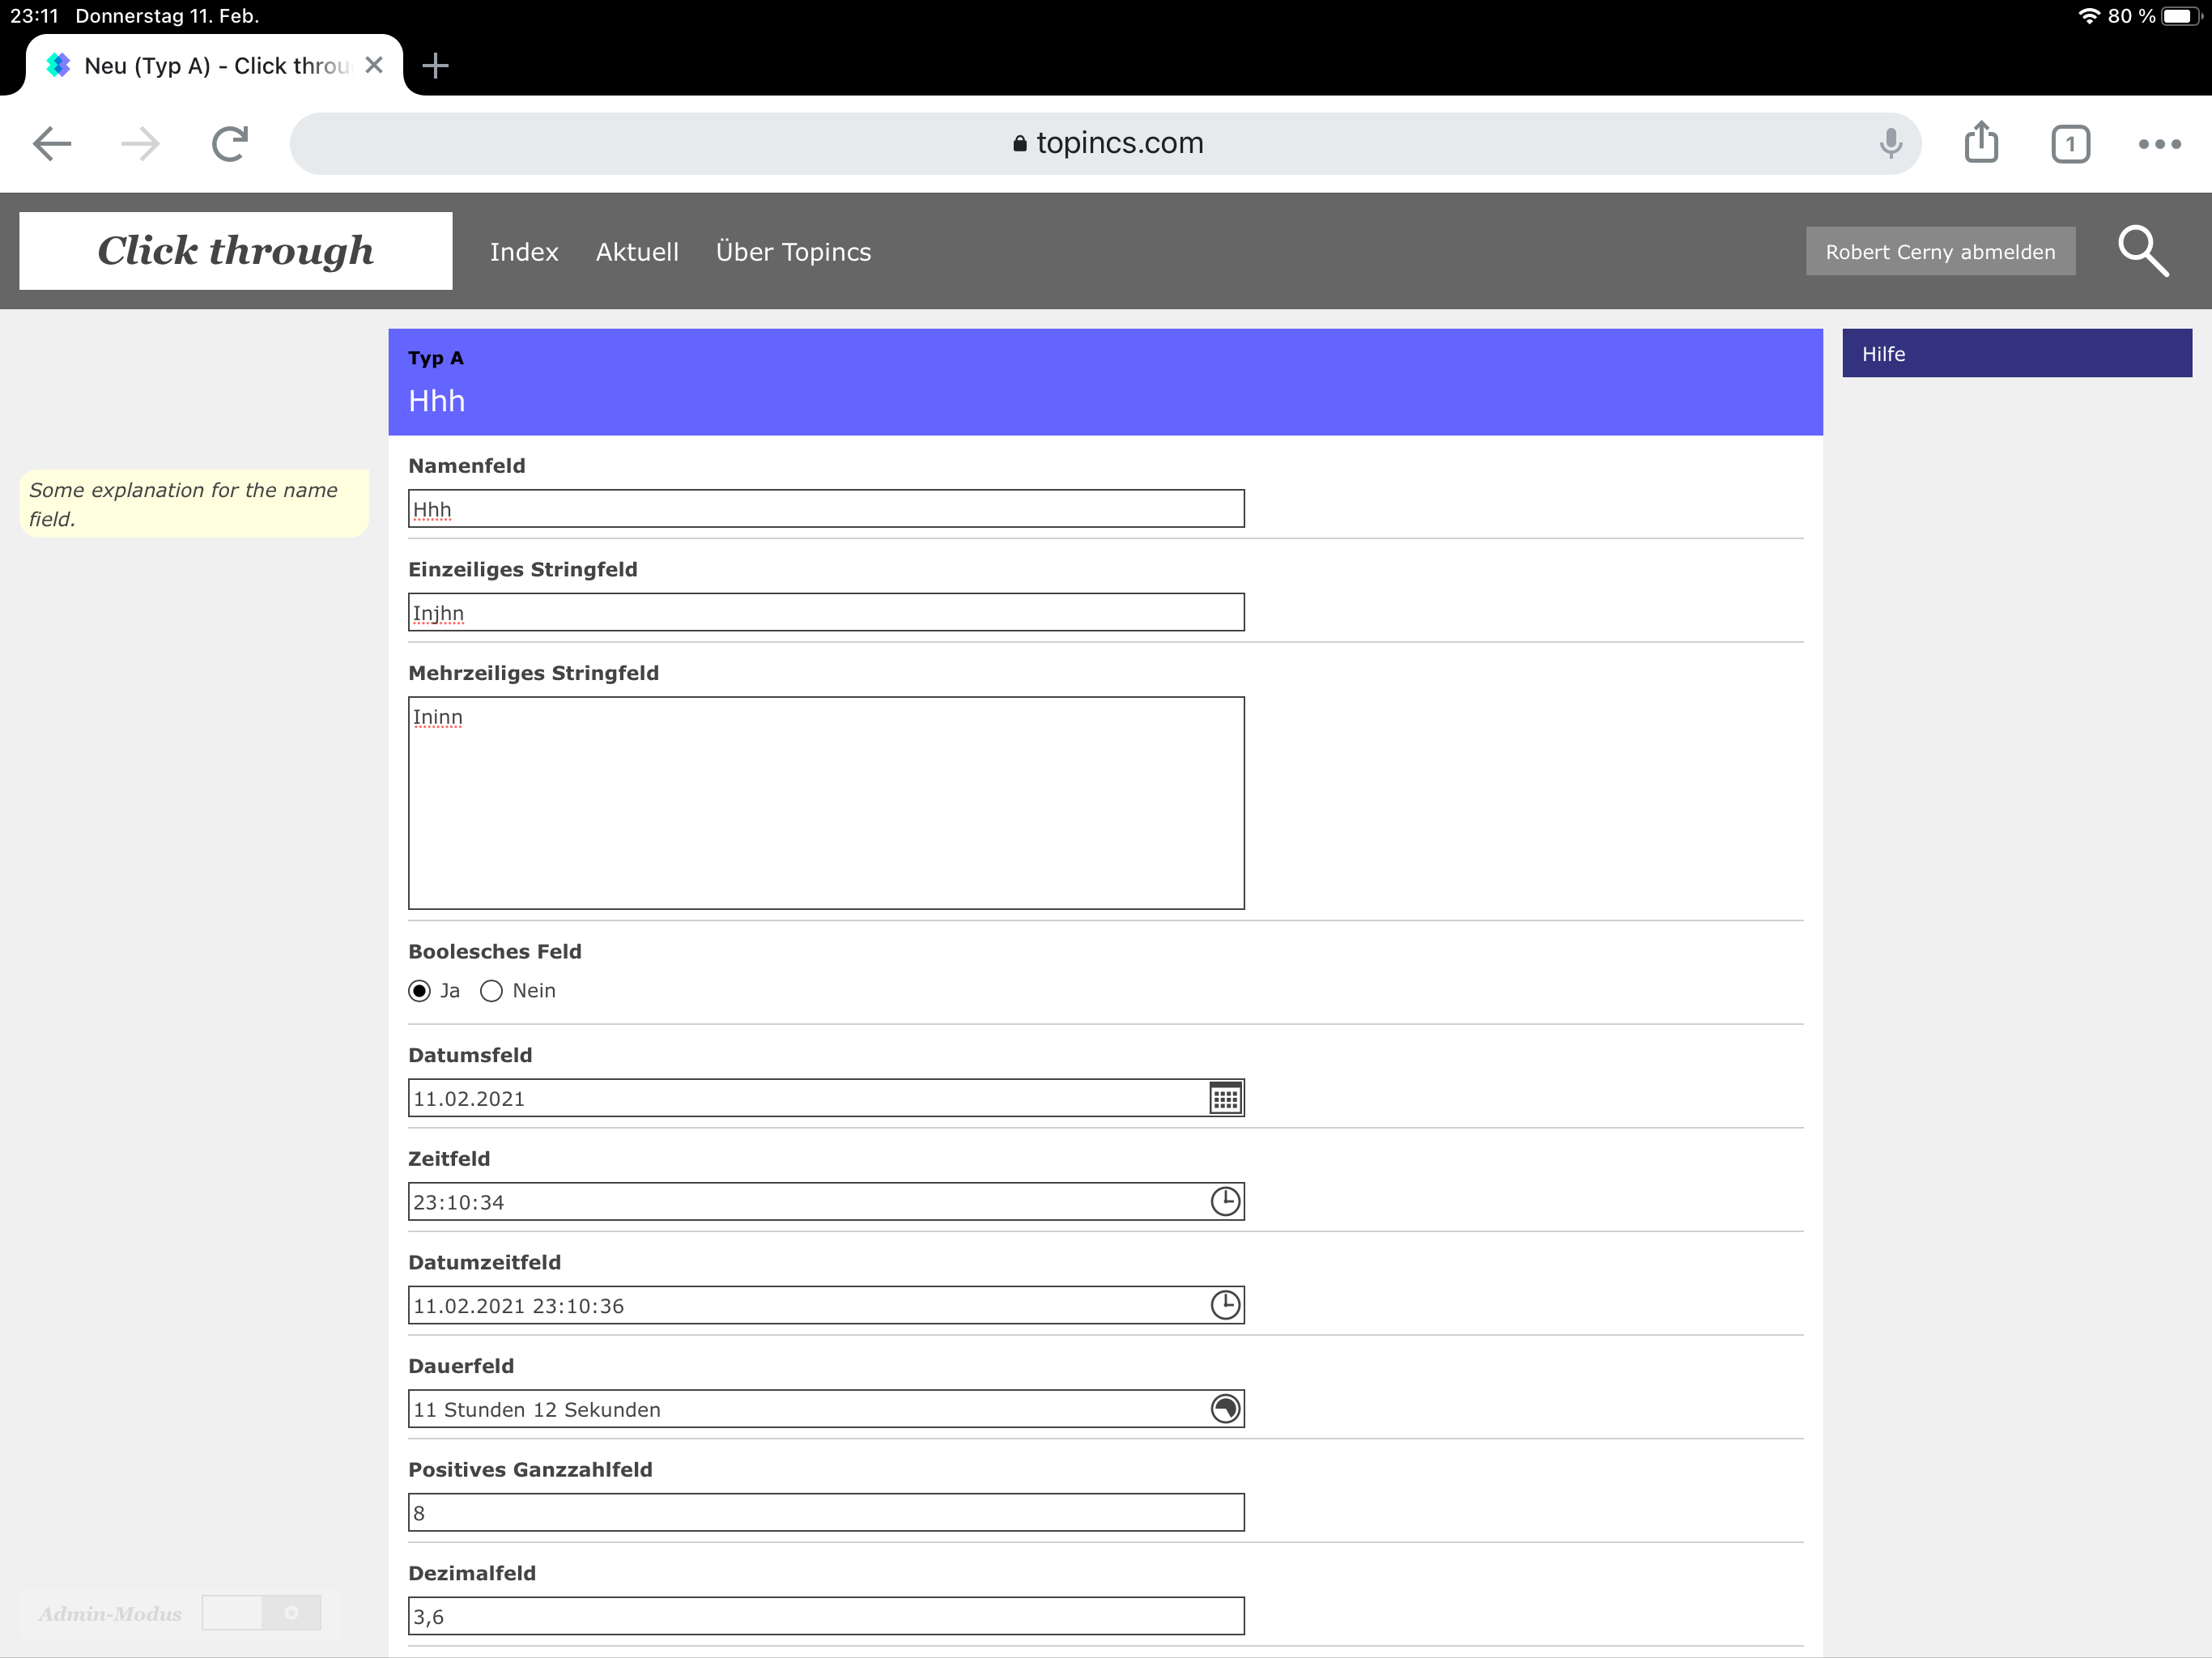Screen dimensions: 2212x1658
Task: Open the calendar picker in Datumsfeld
Action: (1225, 1098)
